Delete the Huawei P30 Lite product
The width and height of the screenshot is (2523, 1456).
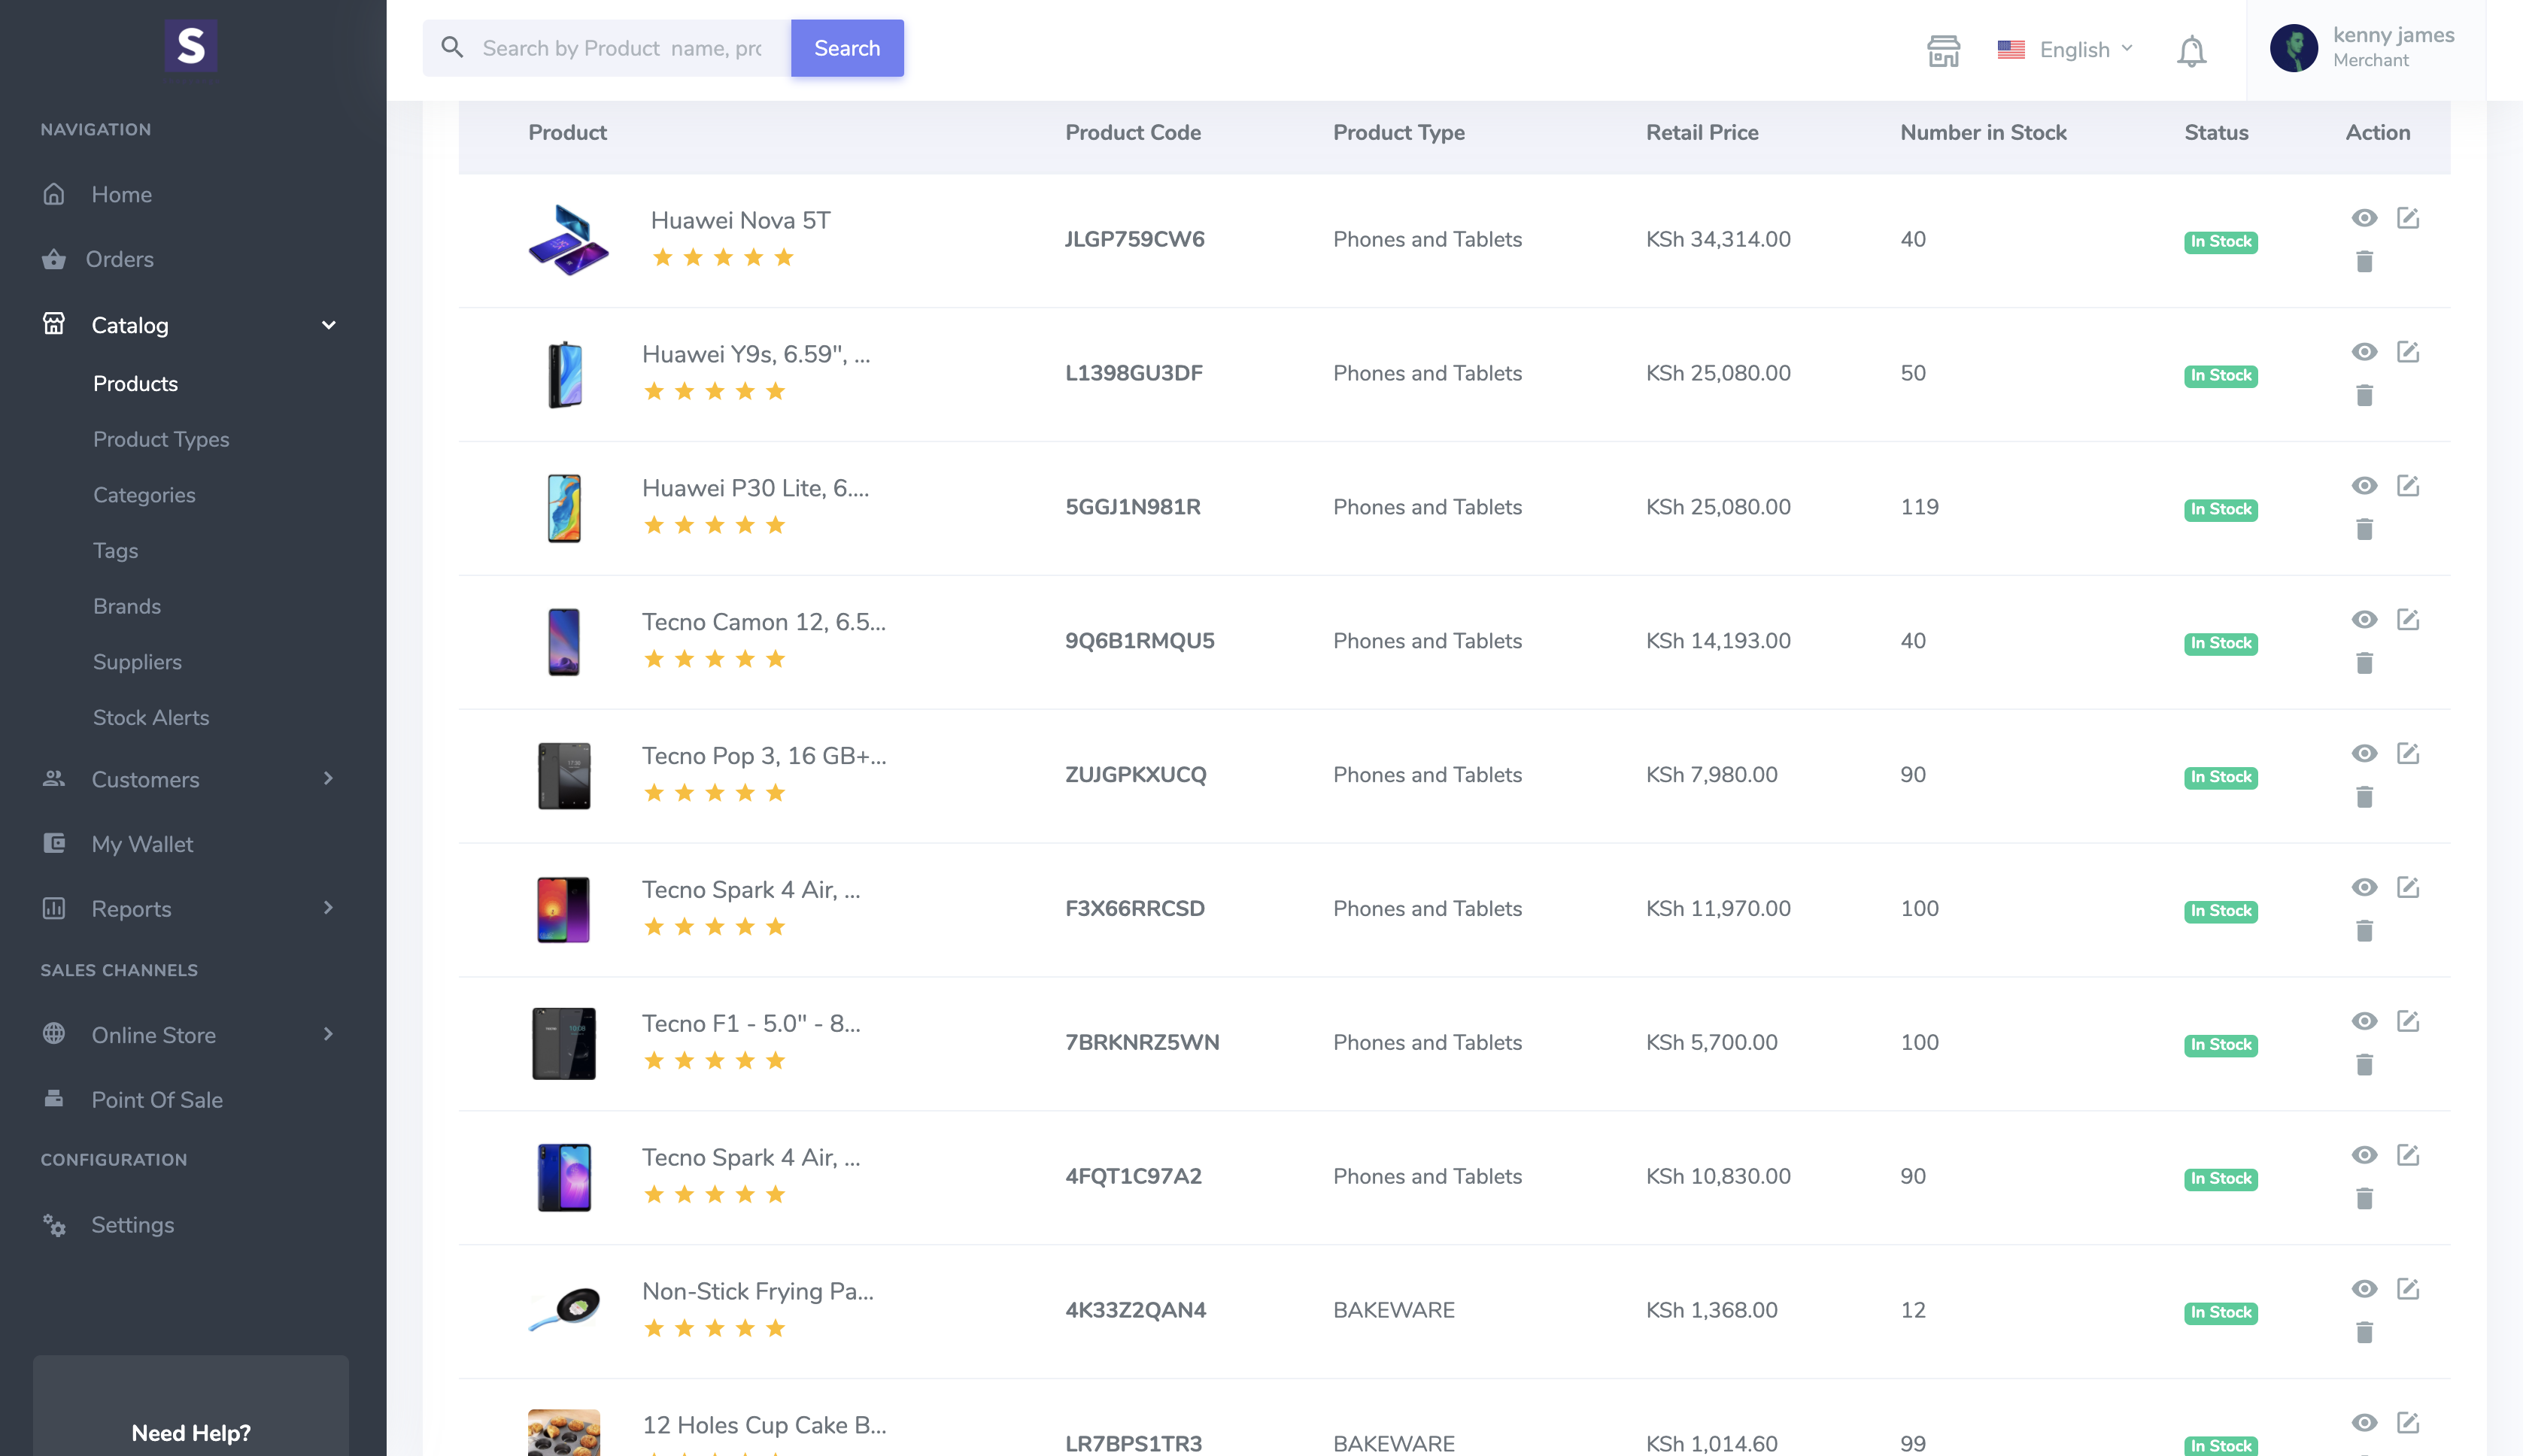(2364, 529)
